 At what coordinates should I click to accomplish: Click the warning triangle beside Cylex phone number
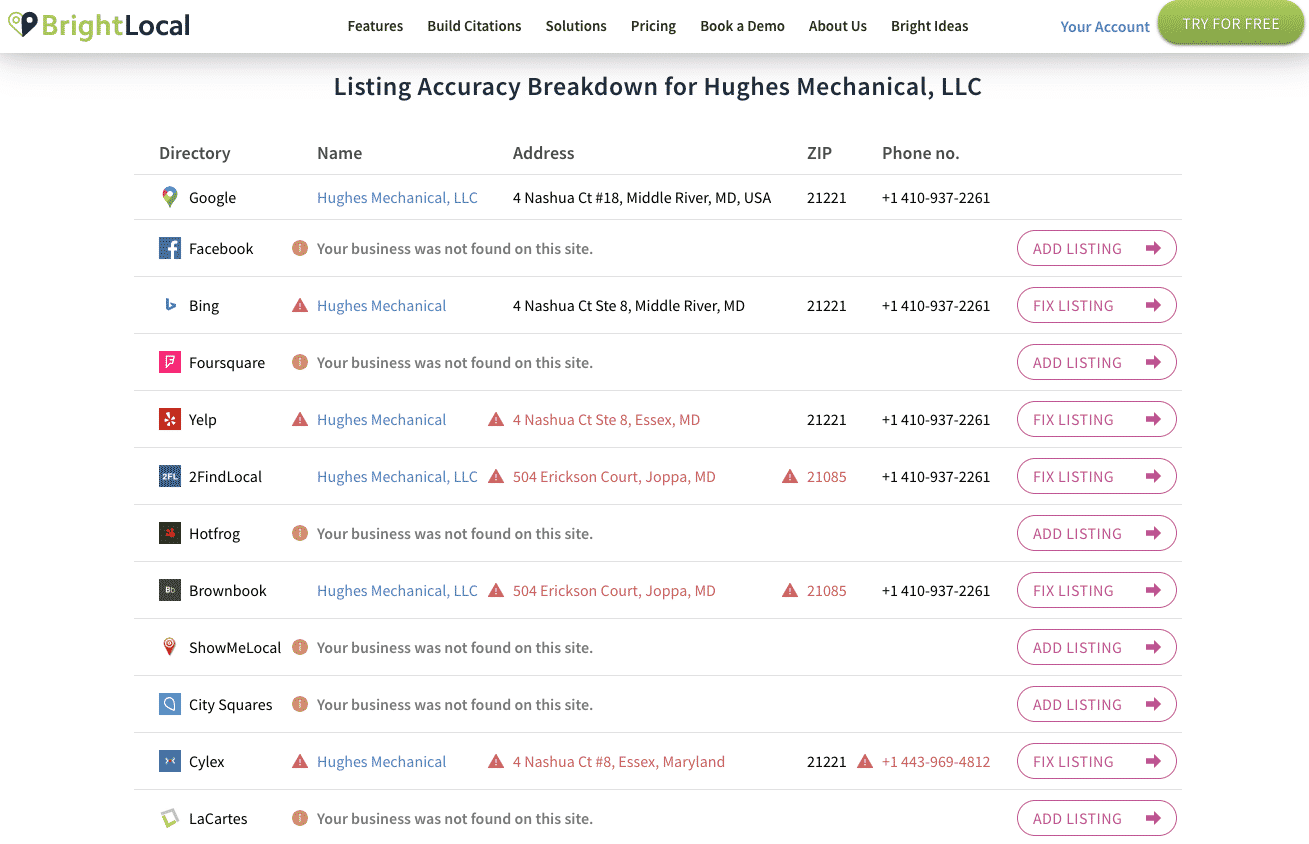865,762
